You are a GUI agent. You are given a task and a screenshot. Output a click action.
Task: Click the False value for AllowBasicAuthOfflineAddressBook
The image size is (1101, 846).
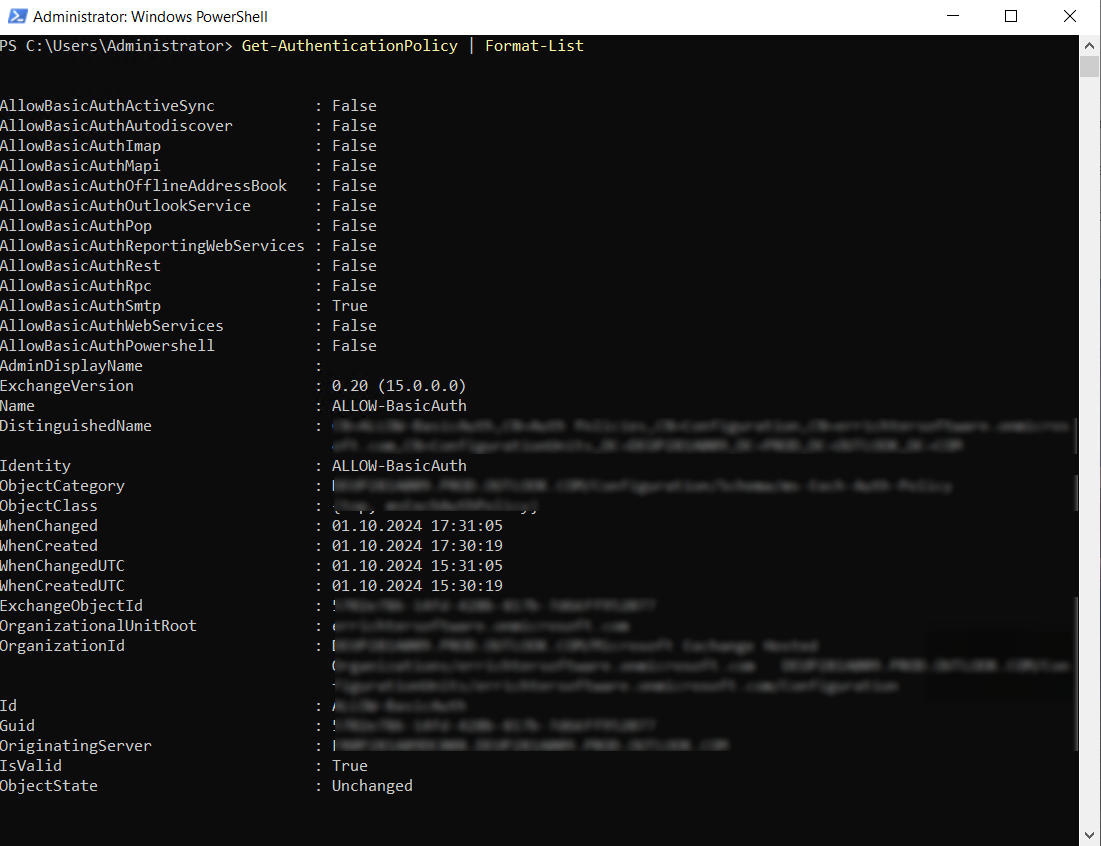[x=355, y=186]
